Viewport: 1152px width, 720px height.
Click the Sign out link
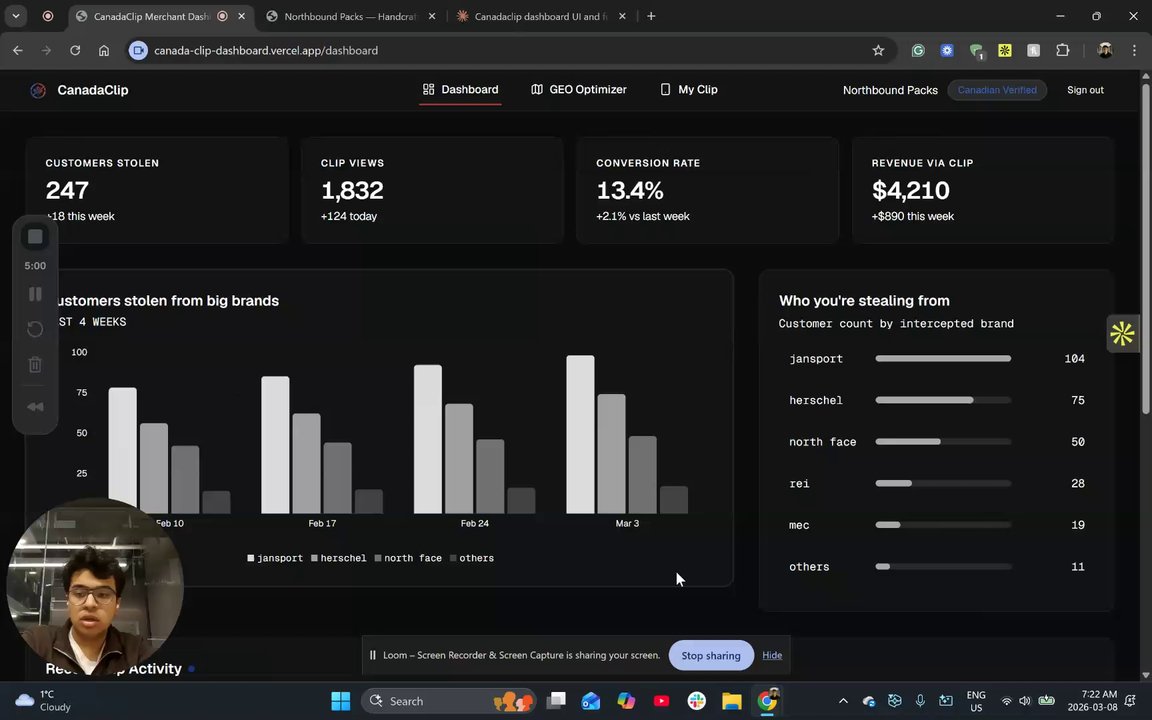point(1085,90)
